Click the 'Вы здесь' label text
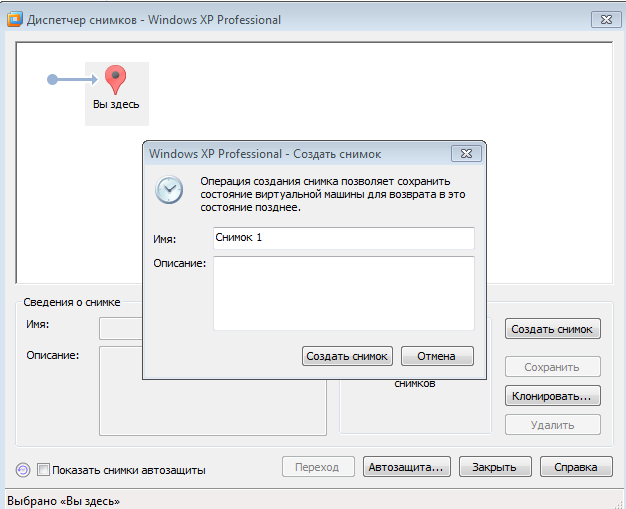The image size is (626, 509). (116, 105)
